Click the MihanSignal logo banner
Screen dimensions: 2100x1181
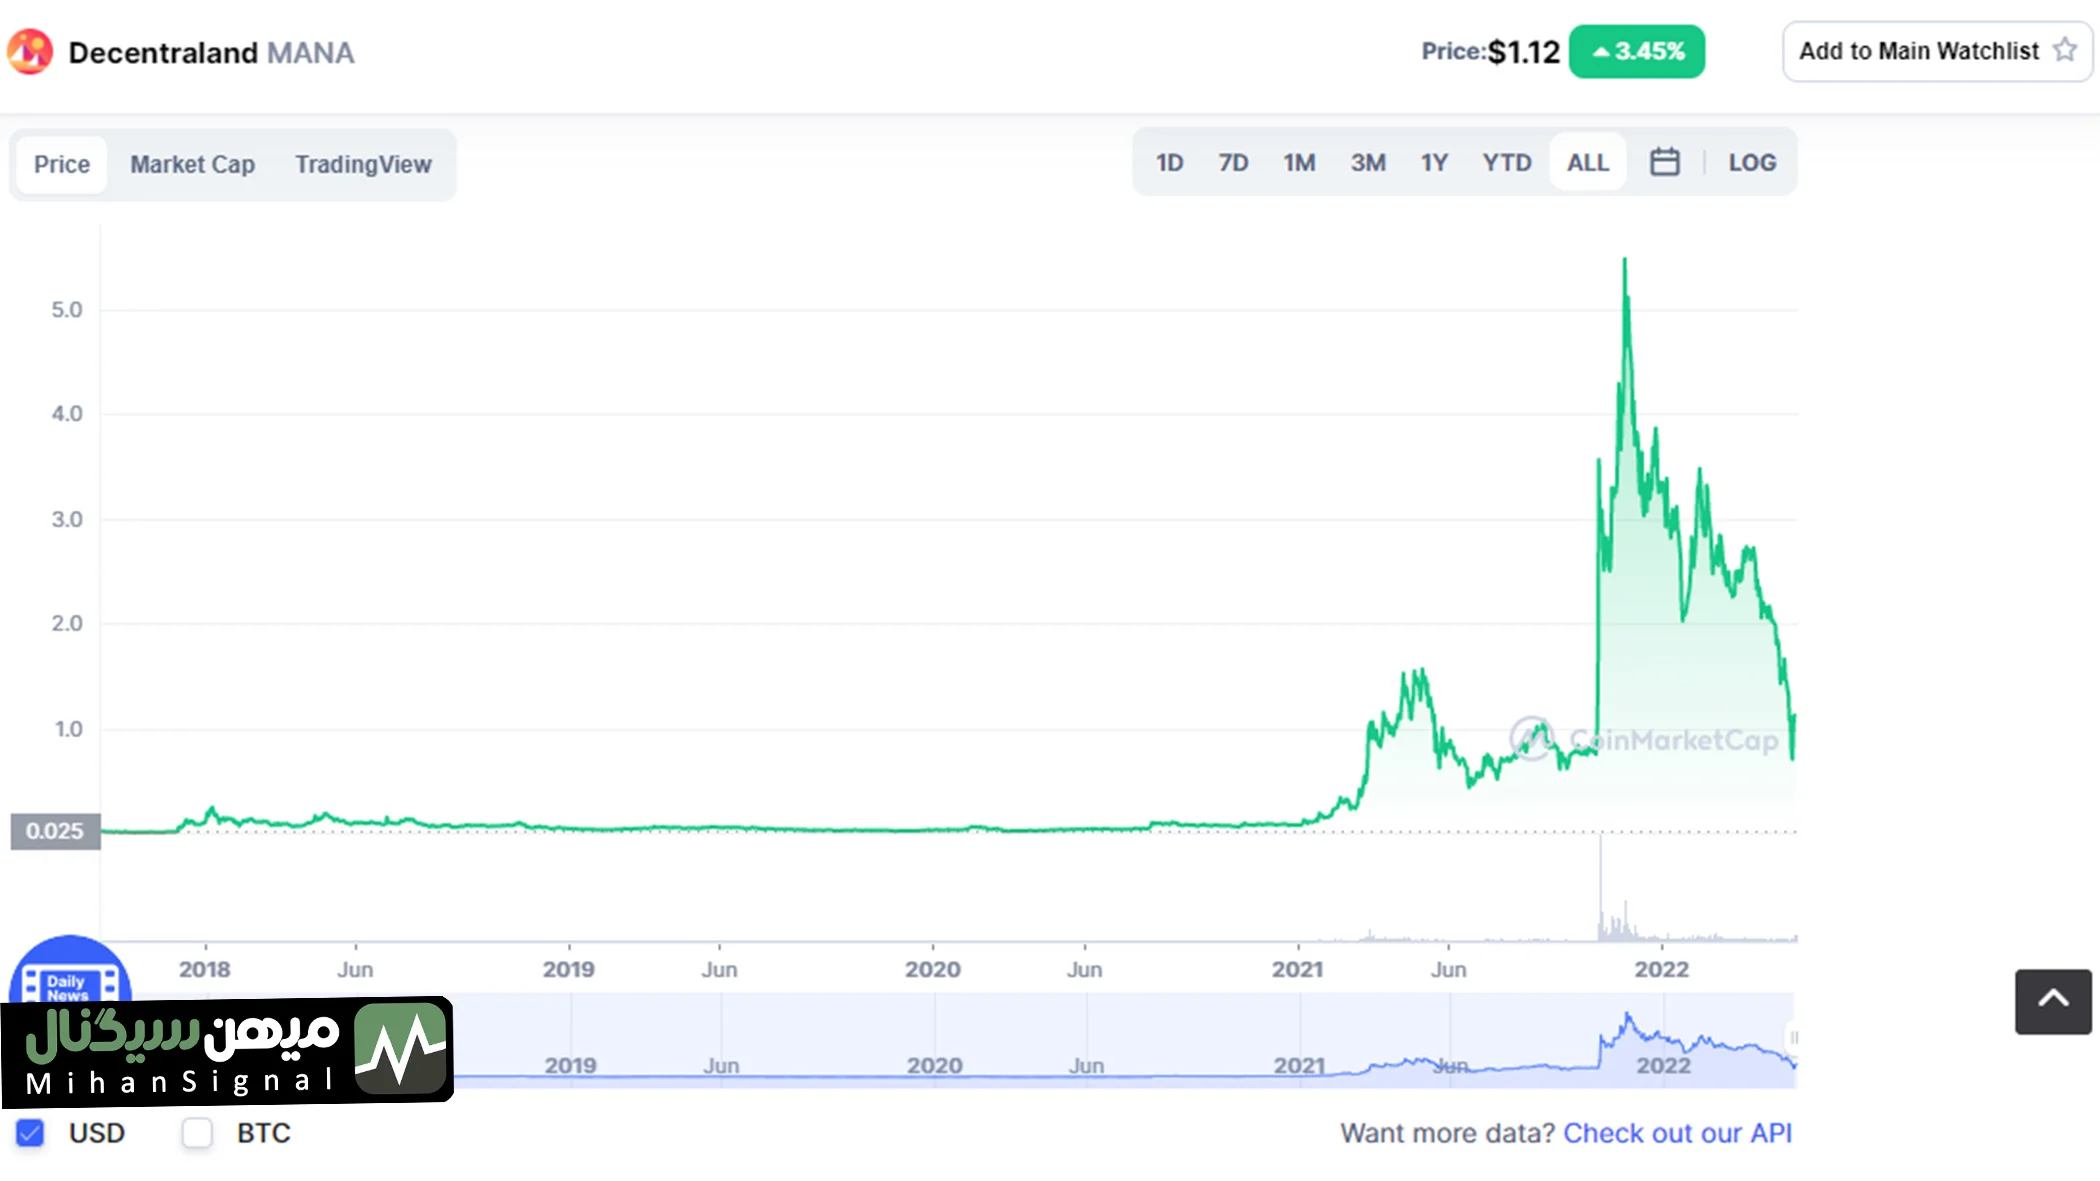(x=227, y=1051)
